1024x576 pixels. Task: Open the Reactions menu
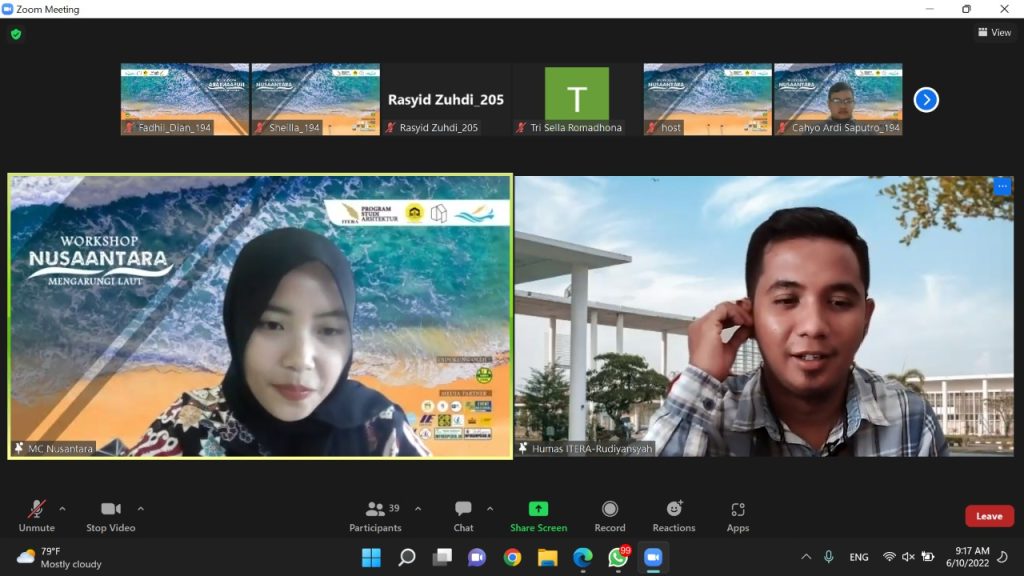(x=674, y=516)
